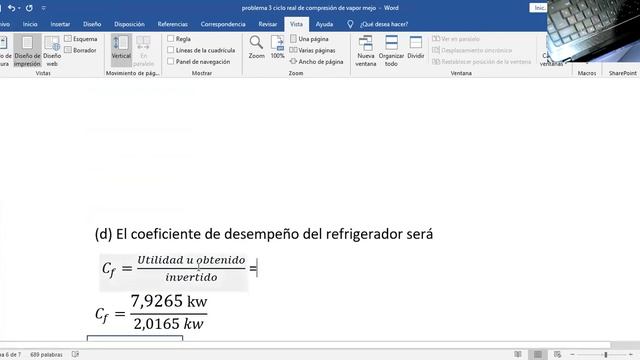Switch to Borrador view

(x=80, y=50)
